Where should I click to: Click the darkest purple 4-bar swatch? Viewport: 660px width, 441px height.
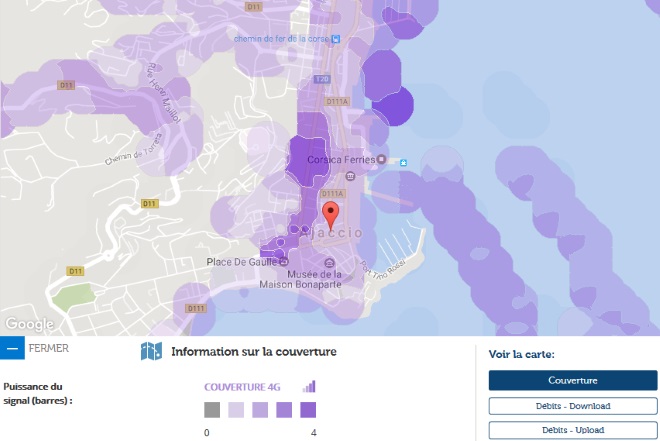308,410
